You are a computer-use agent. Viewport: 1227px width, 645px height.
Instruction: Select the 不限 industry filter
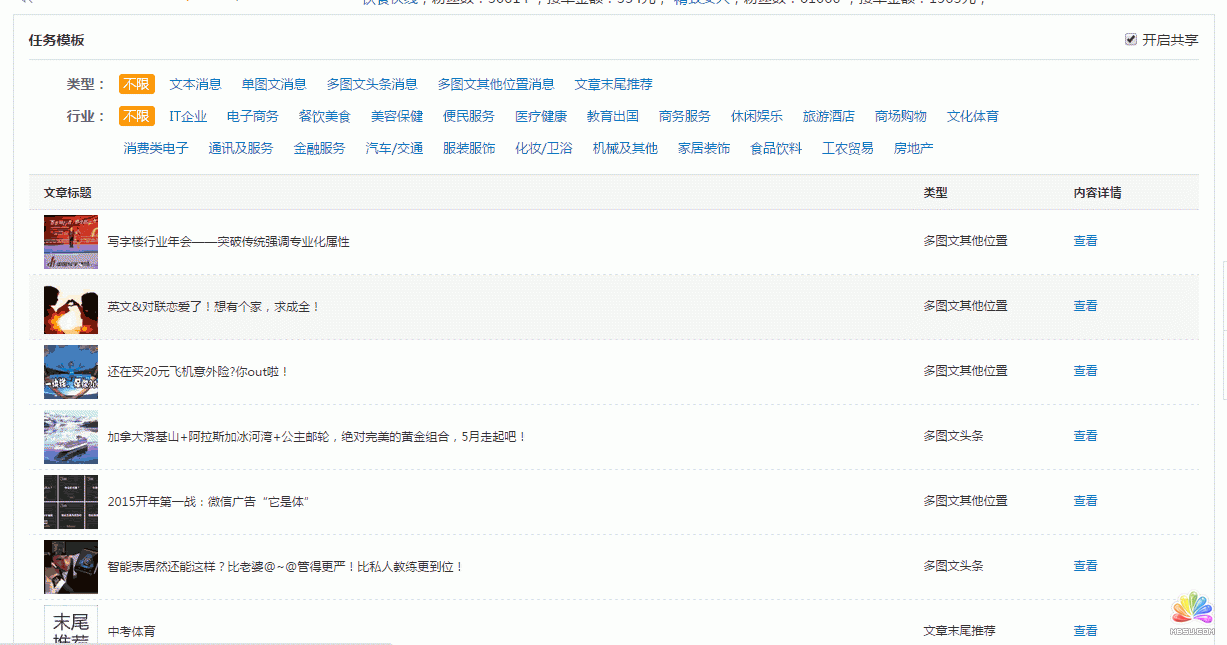tap(136, 116)
